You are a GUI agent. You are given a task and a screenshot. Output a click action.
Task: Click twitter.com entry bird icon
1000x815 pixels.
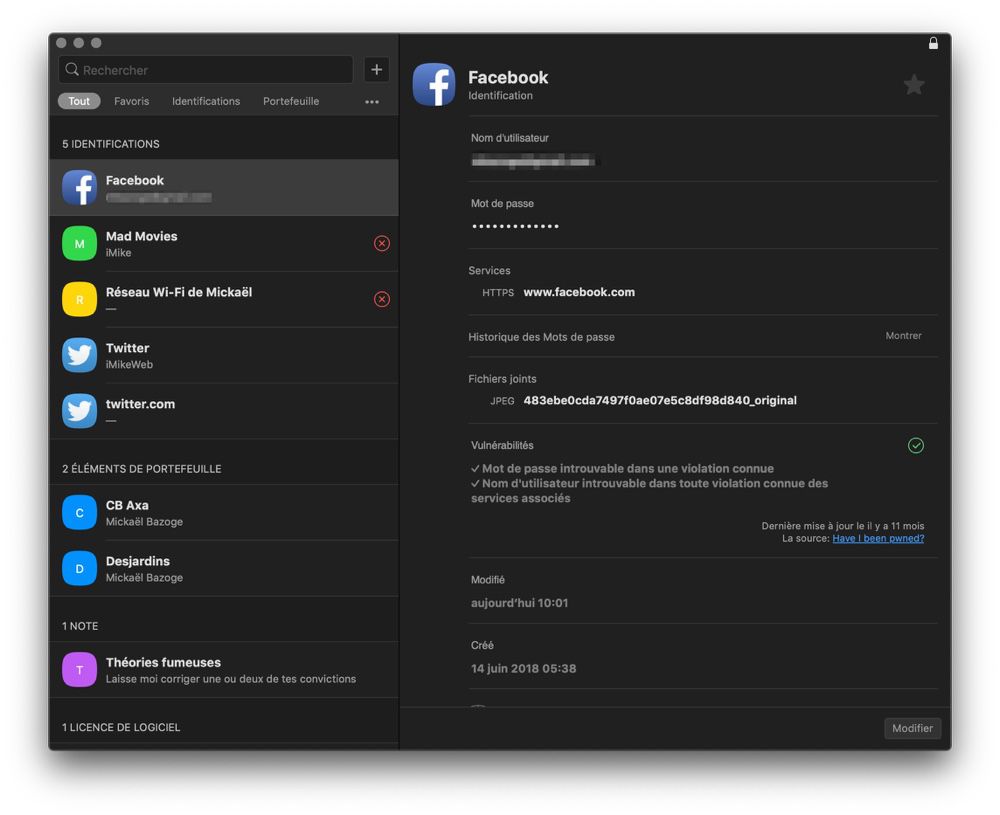(80, 411)
